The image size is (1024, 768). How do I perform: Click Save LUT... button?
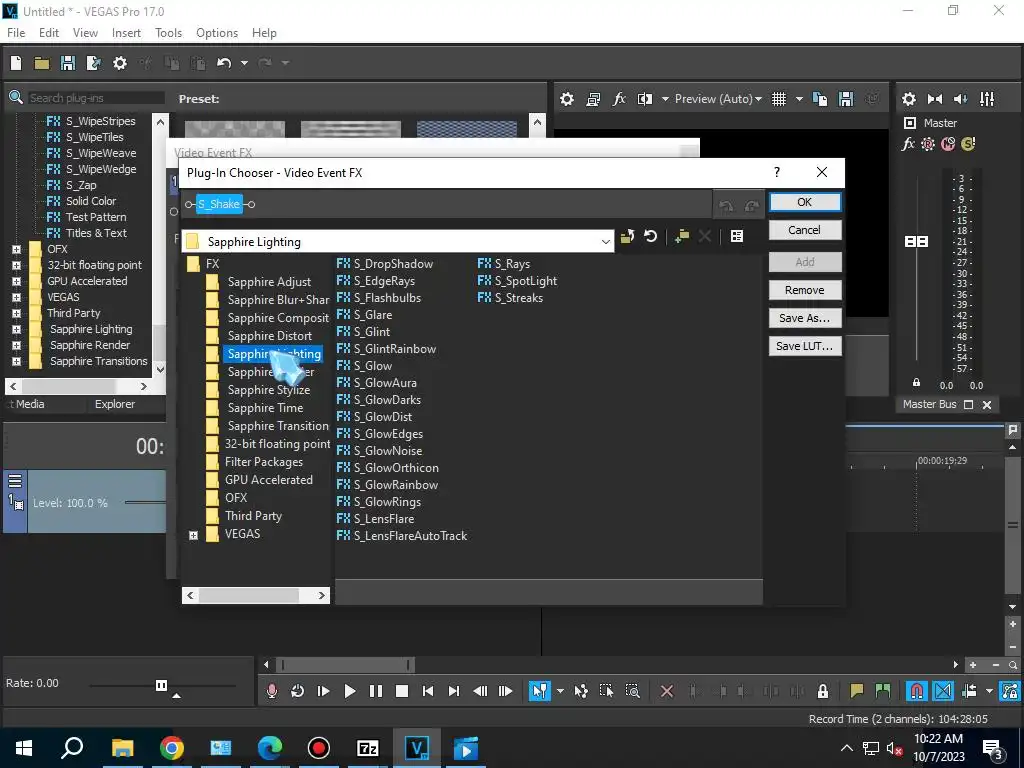point(805,346)
